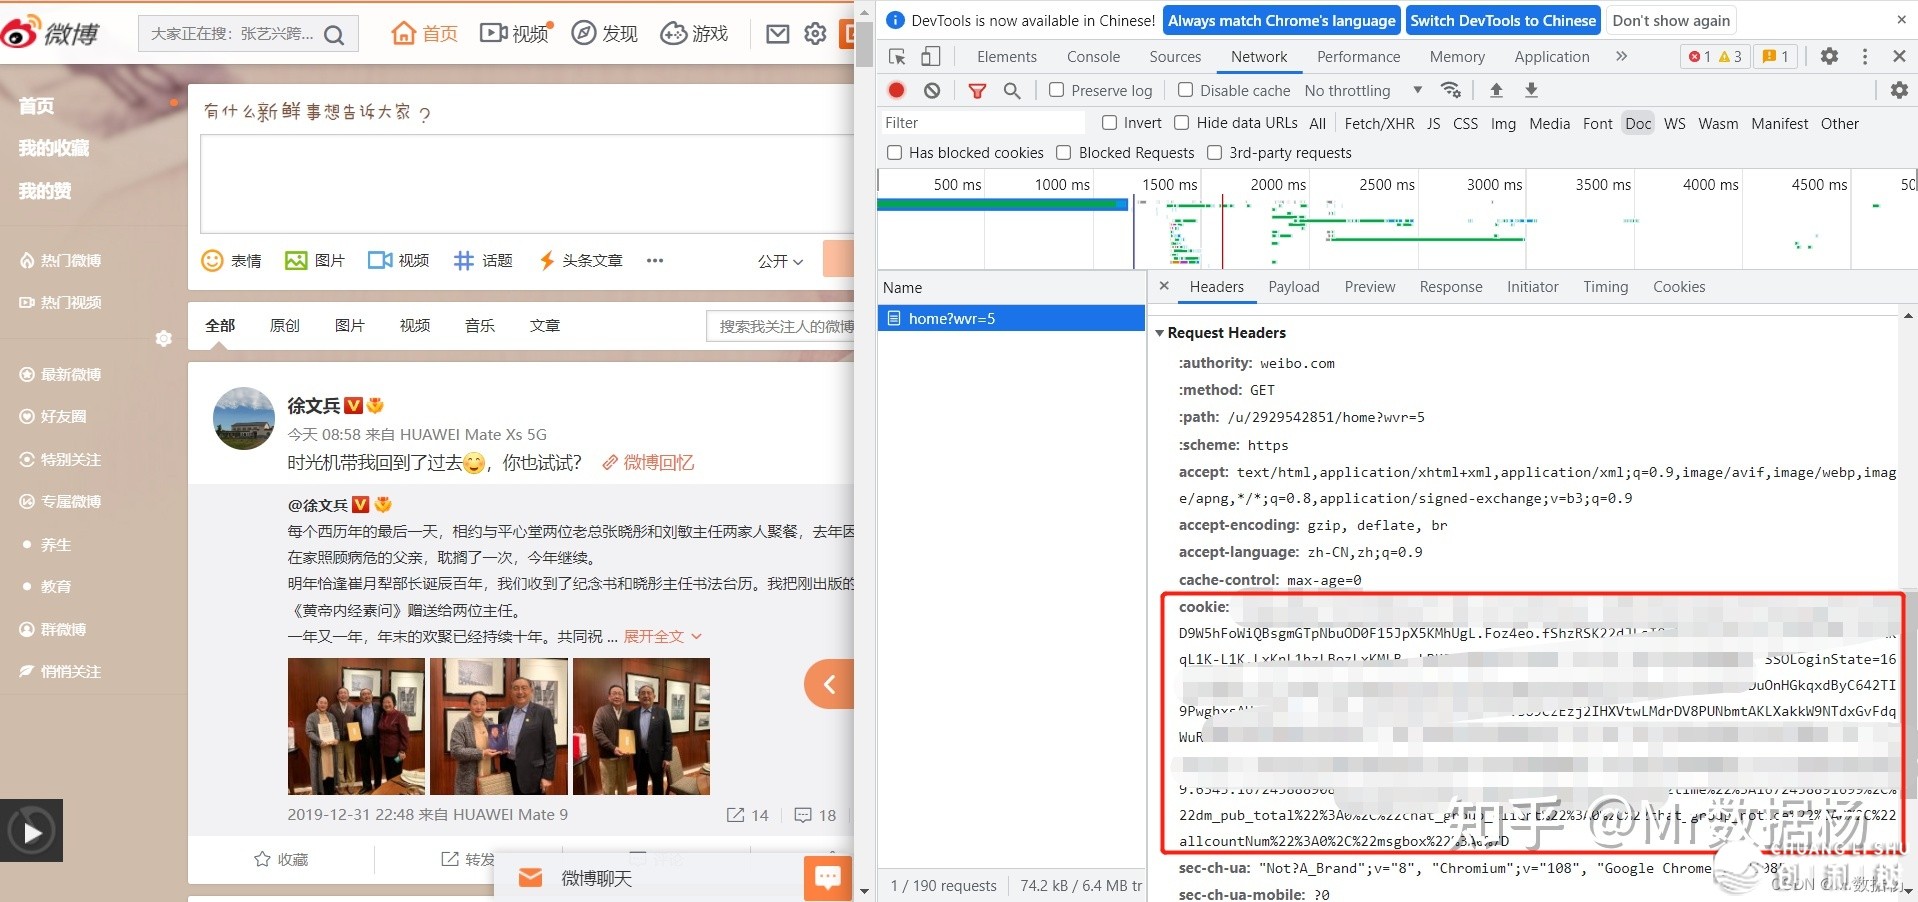This screenshot has height=902, width=1918.
Task: Click the Weibo logo
Action: (x=50, y=33)
